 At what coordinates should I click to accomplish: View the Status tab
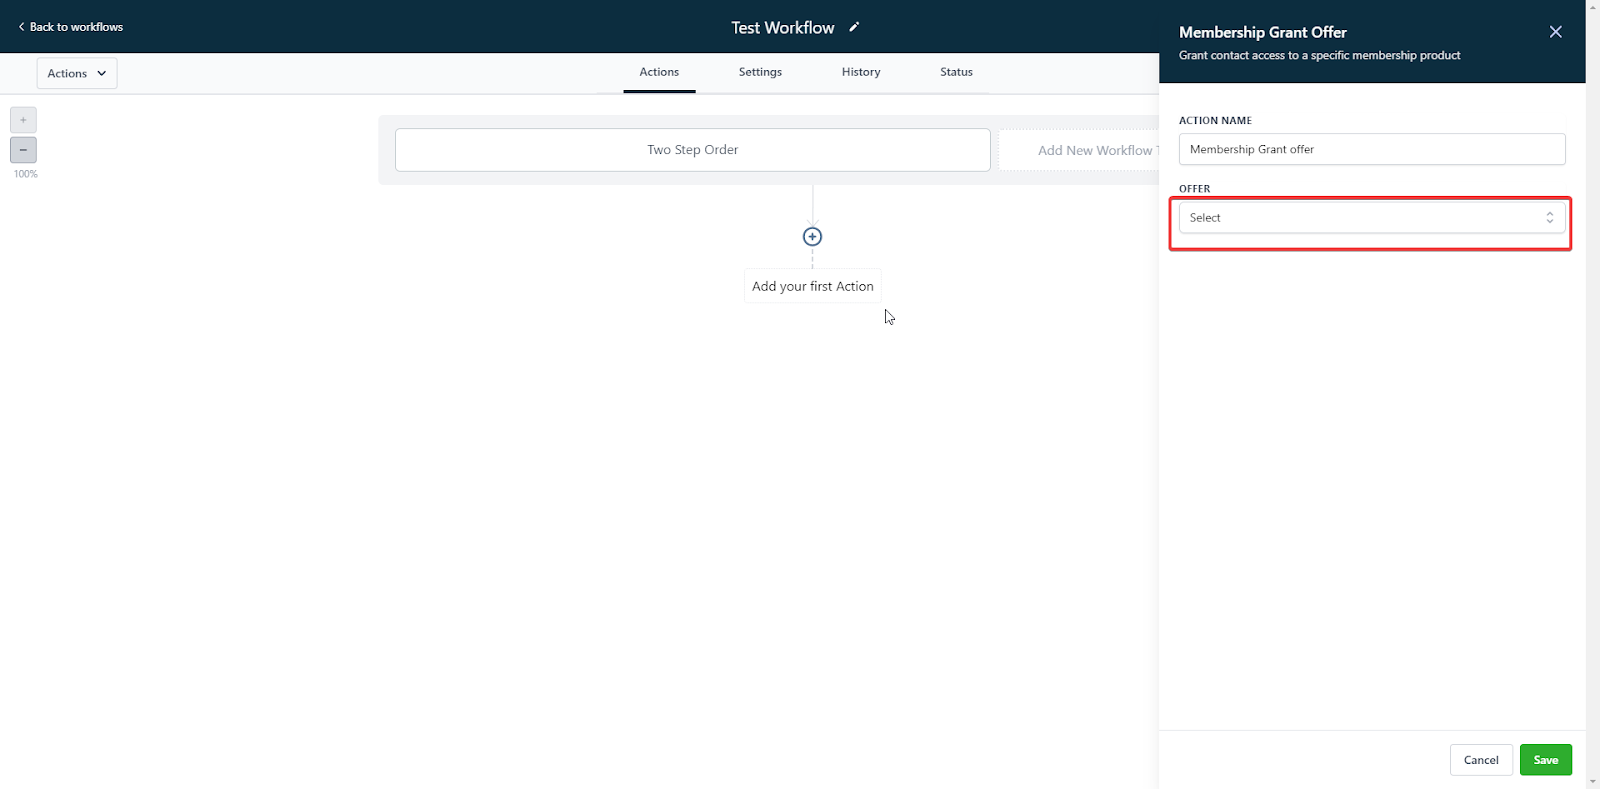956,72
